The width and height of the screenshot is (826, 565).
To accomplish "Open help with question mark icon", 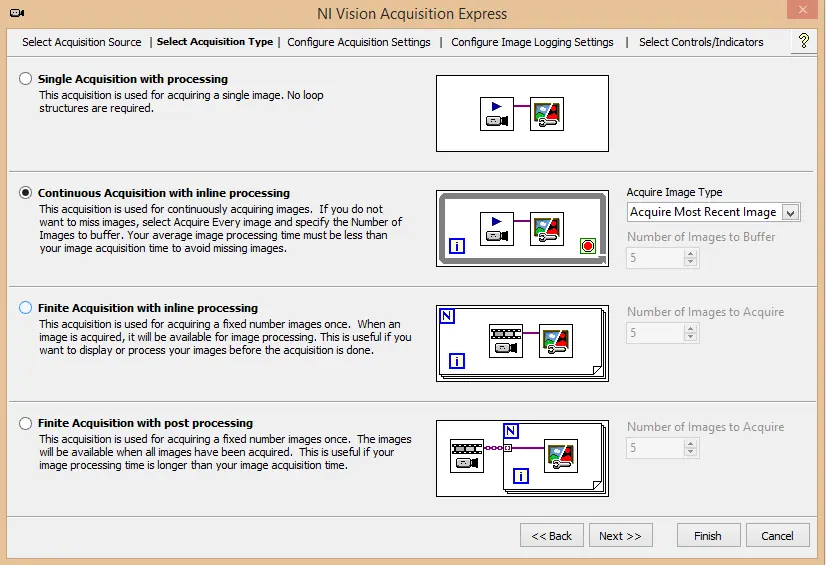I will 804,41.
